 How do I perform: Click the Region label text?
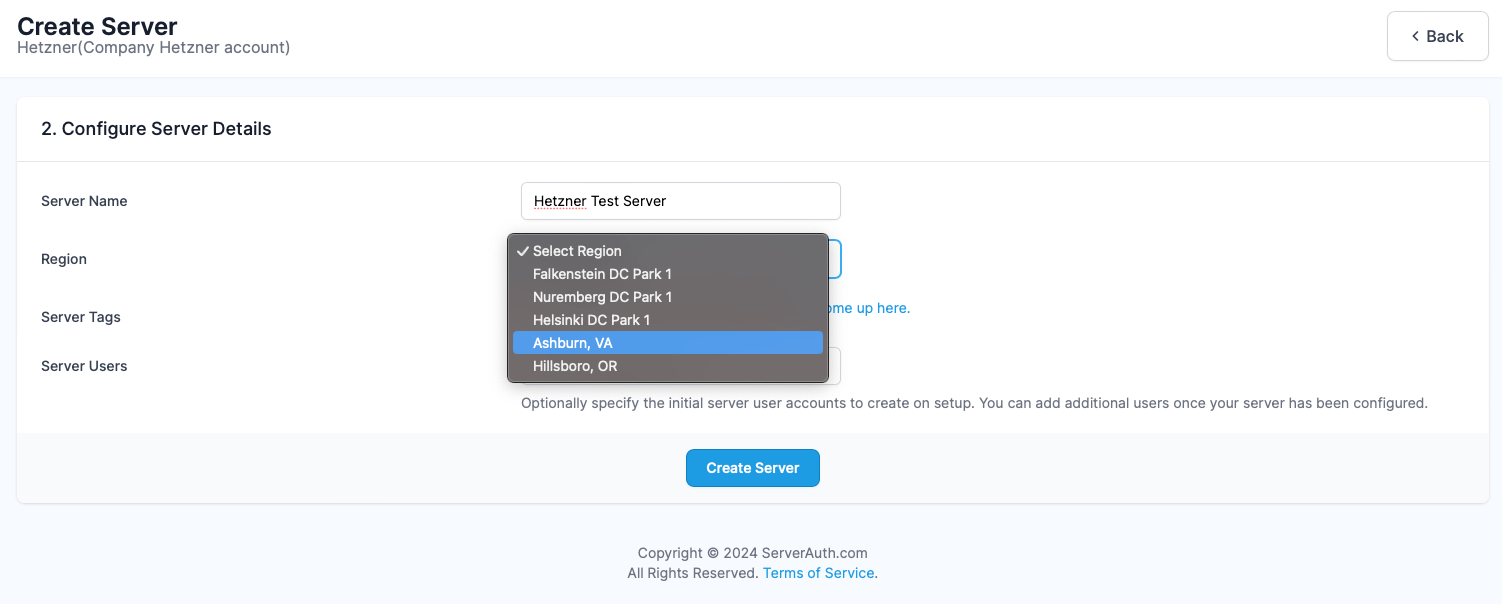point(64,259)
